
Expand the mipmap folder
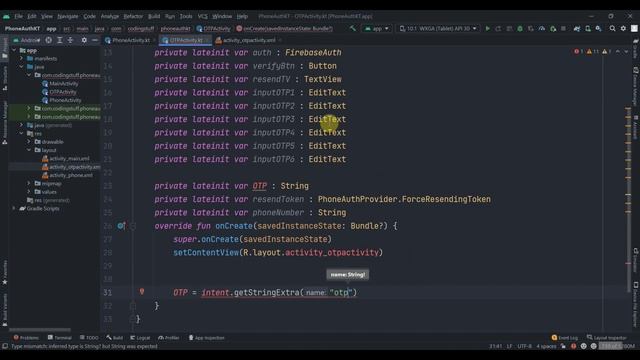click(x=29, y=183)
